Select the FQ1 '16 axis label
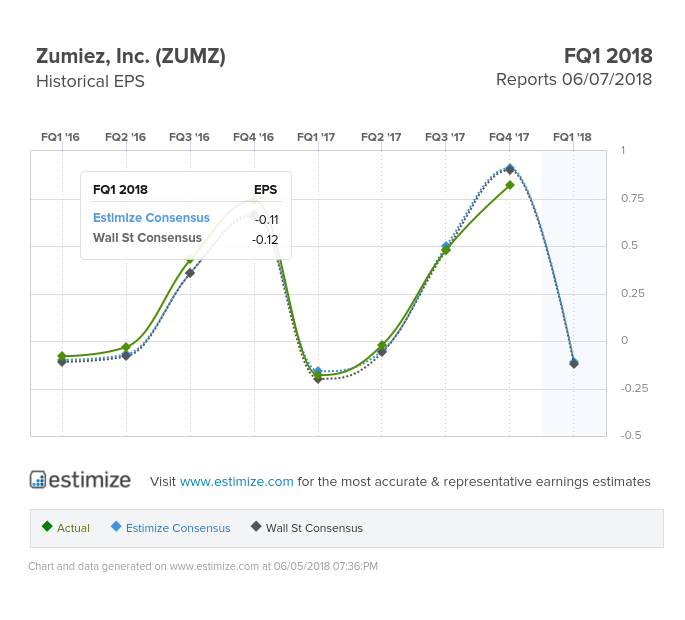Screen dimensions: 685x620 (60, 137)
